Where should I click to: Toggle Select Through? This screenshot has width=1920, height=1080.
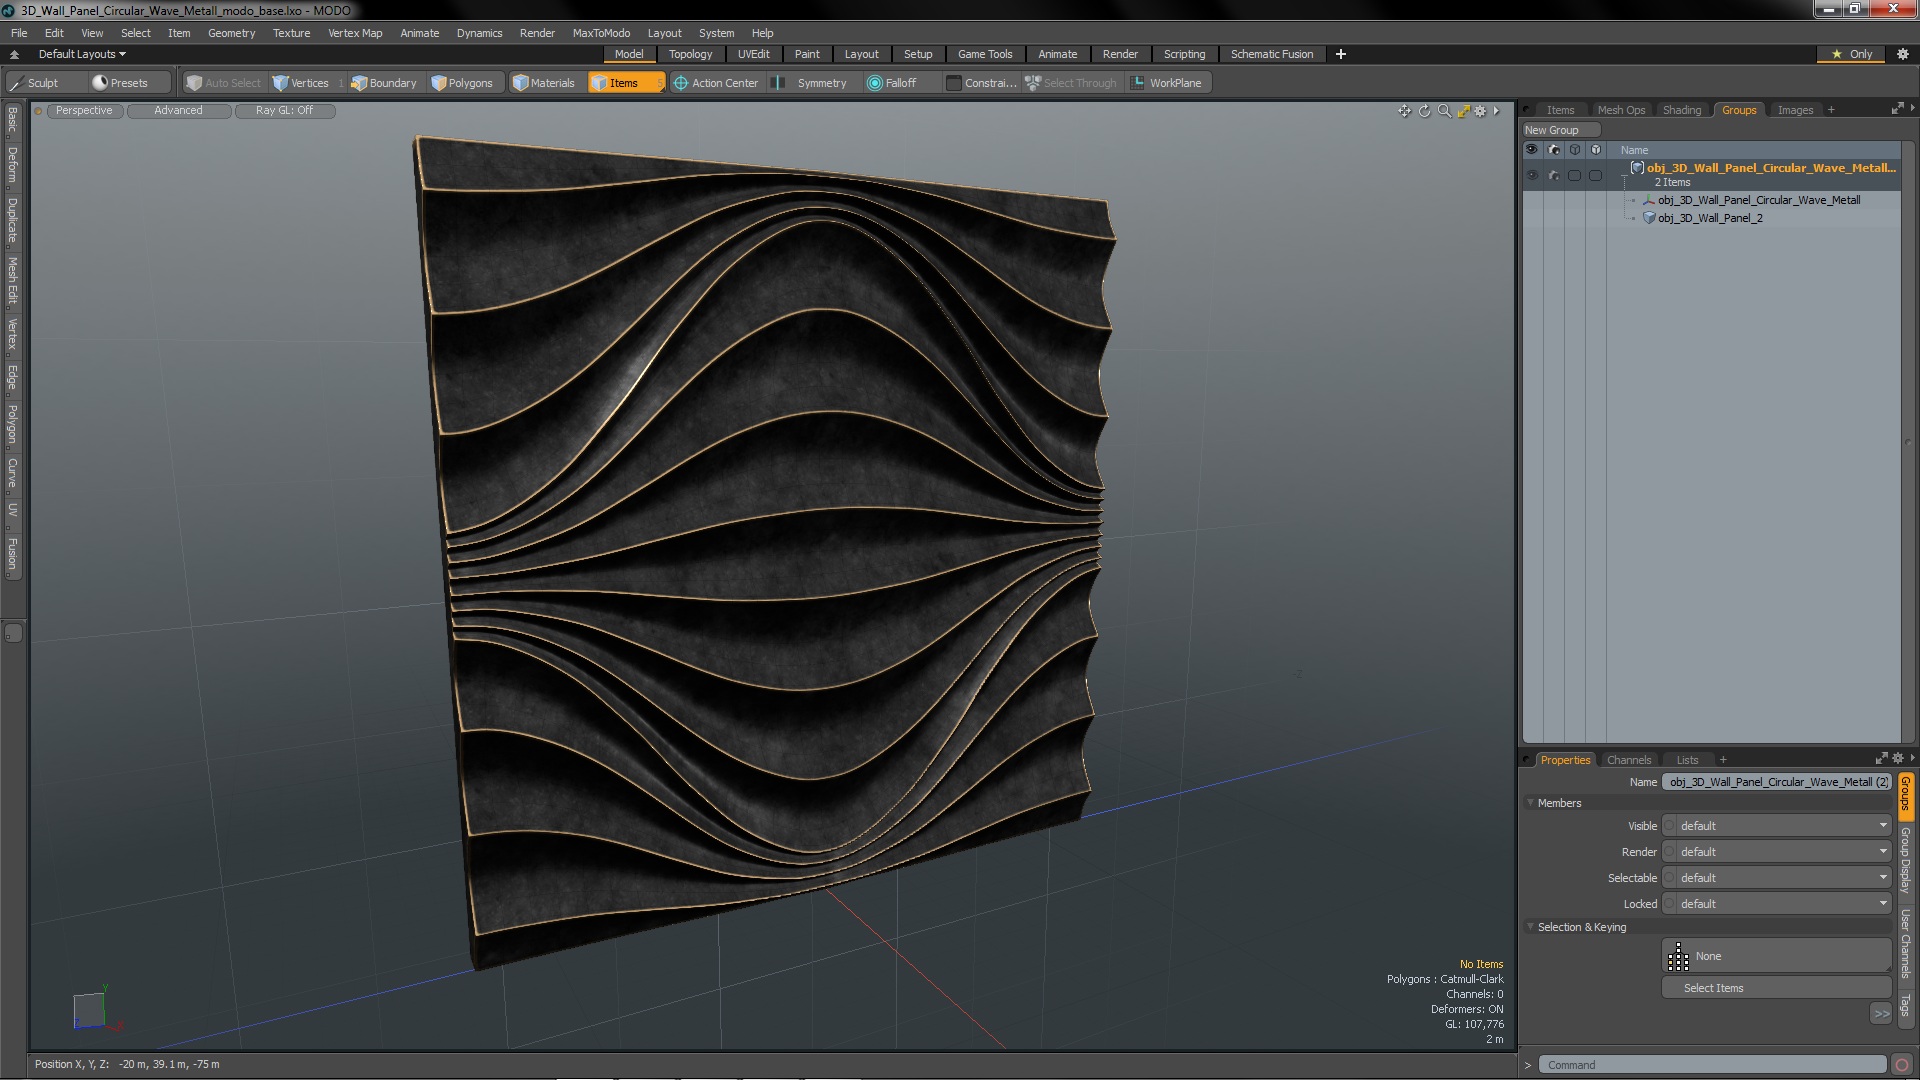click(1071, 83)
